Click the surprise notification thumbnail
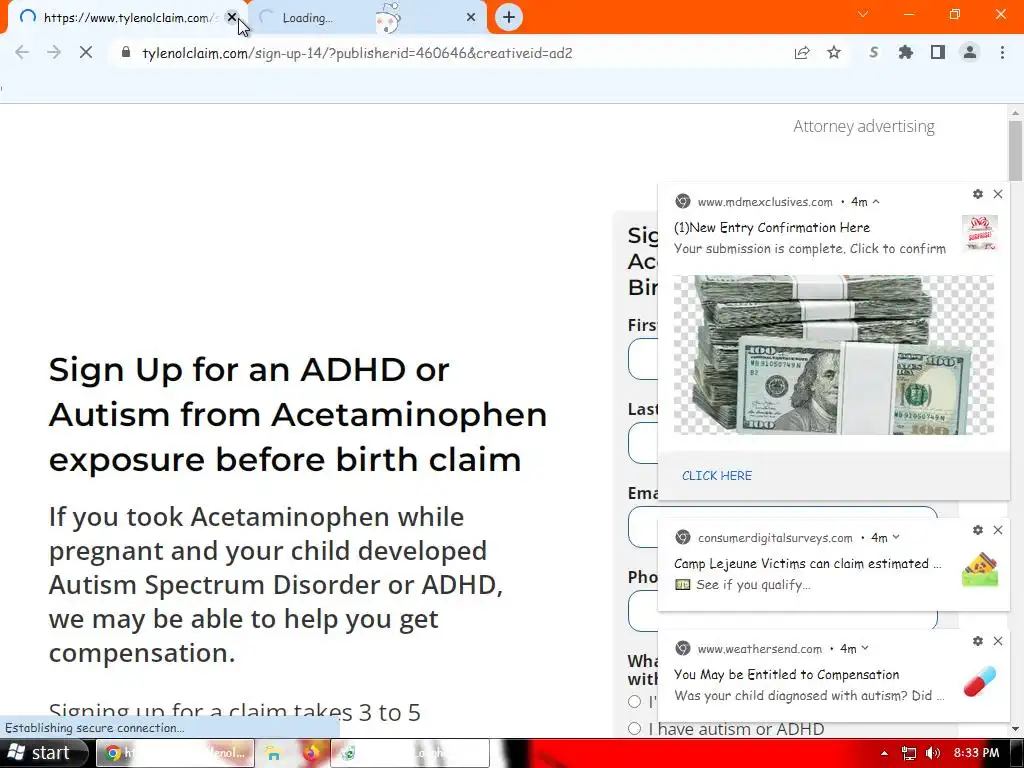Screen dimensions: 1024x768 pos(980,233)
